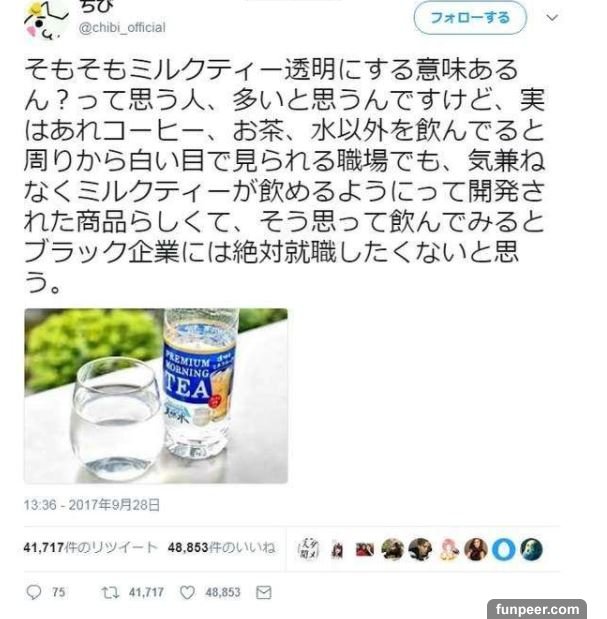The height and width of the screenshot is (619, 607).
Task: Click the retweet arrows icon
Action: tap(110, 592)
